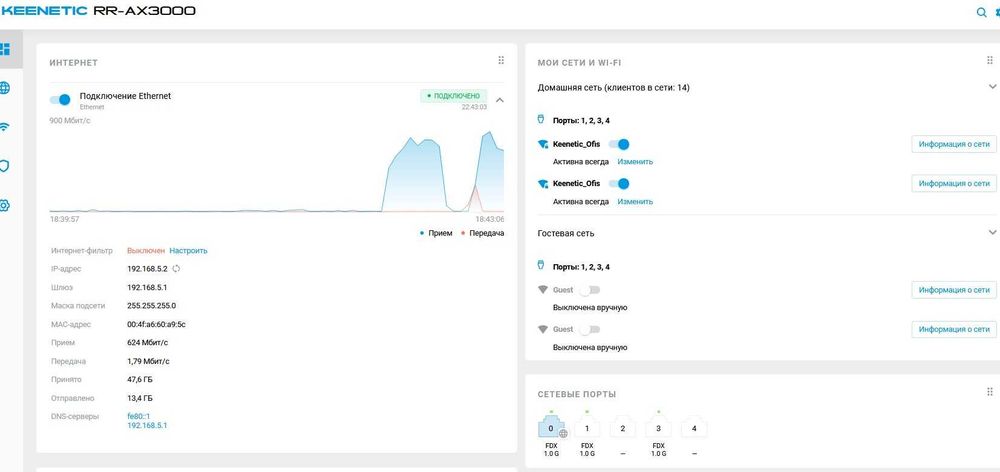Viewport: 1000px width, 472px height.
Task: Click Изменить under first Keenetic_Ofis
Action: [x=635, y=162]
